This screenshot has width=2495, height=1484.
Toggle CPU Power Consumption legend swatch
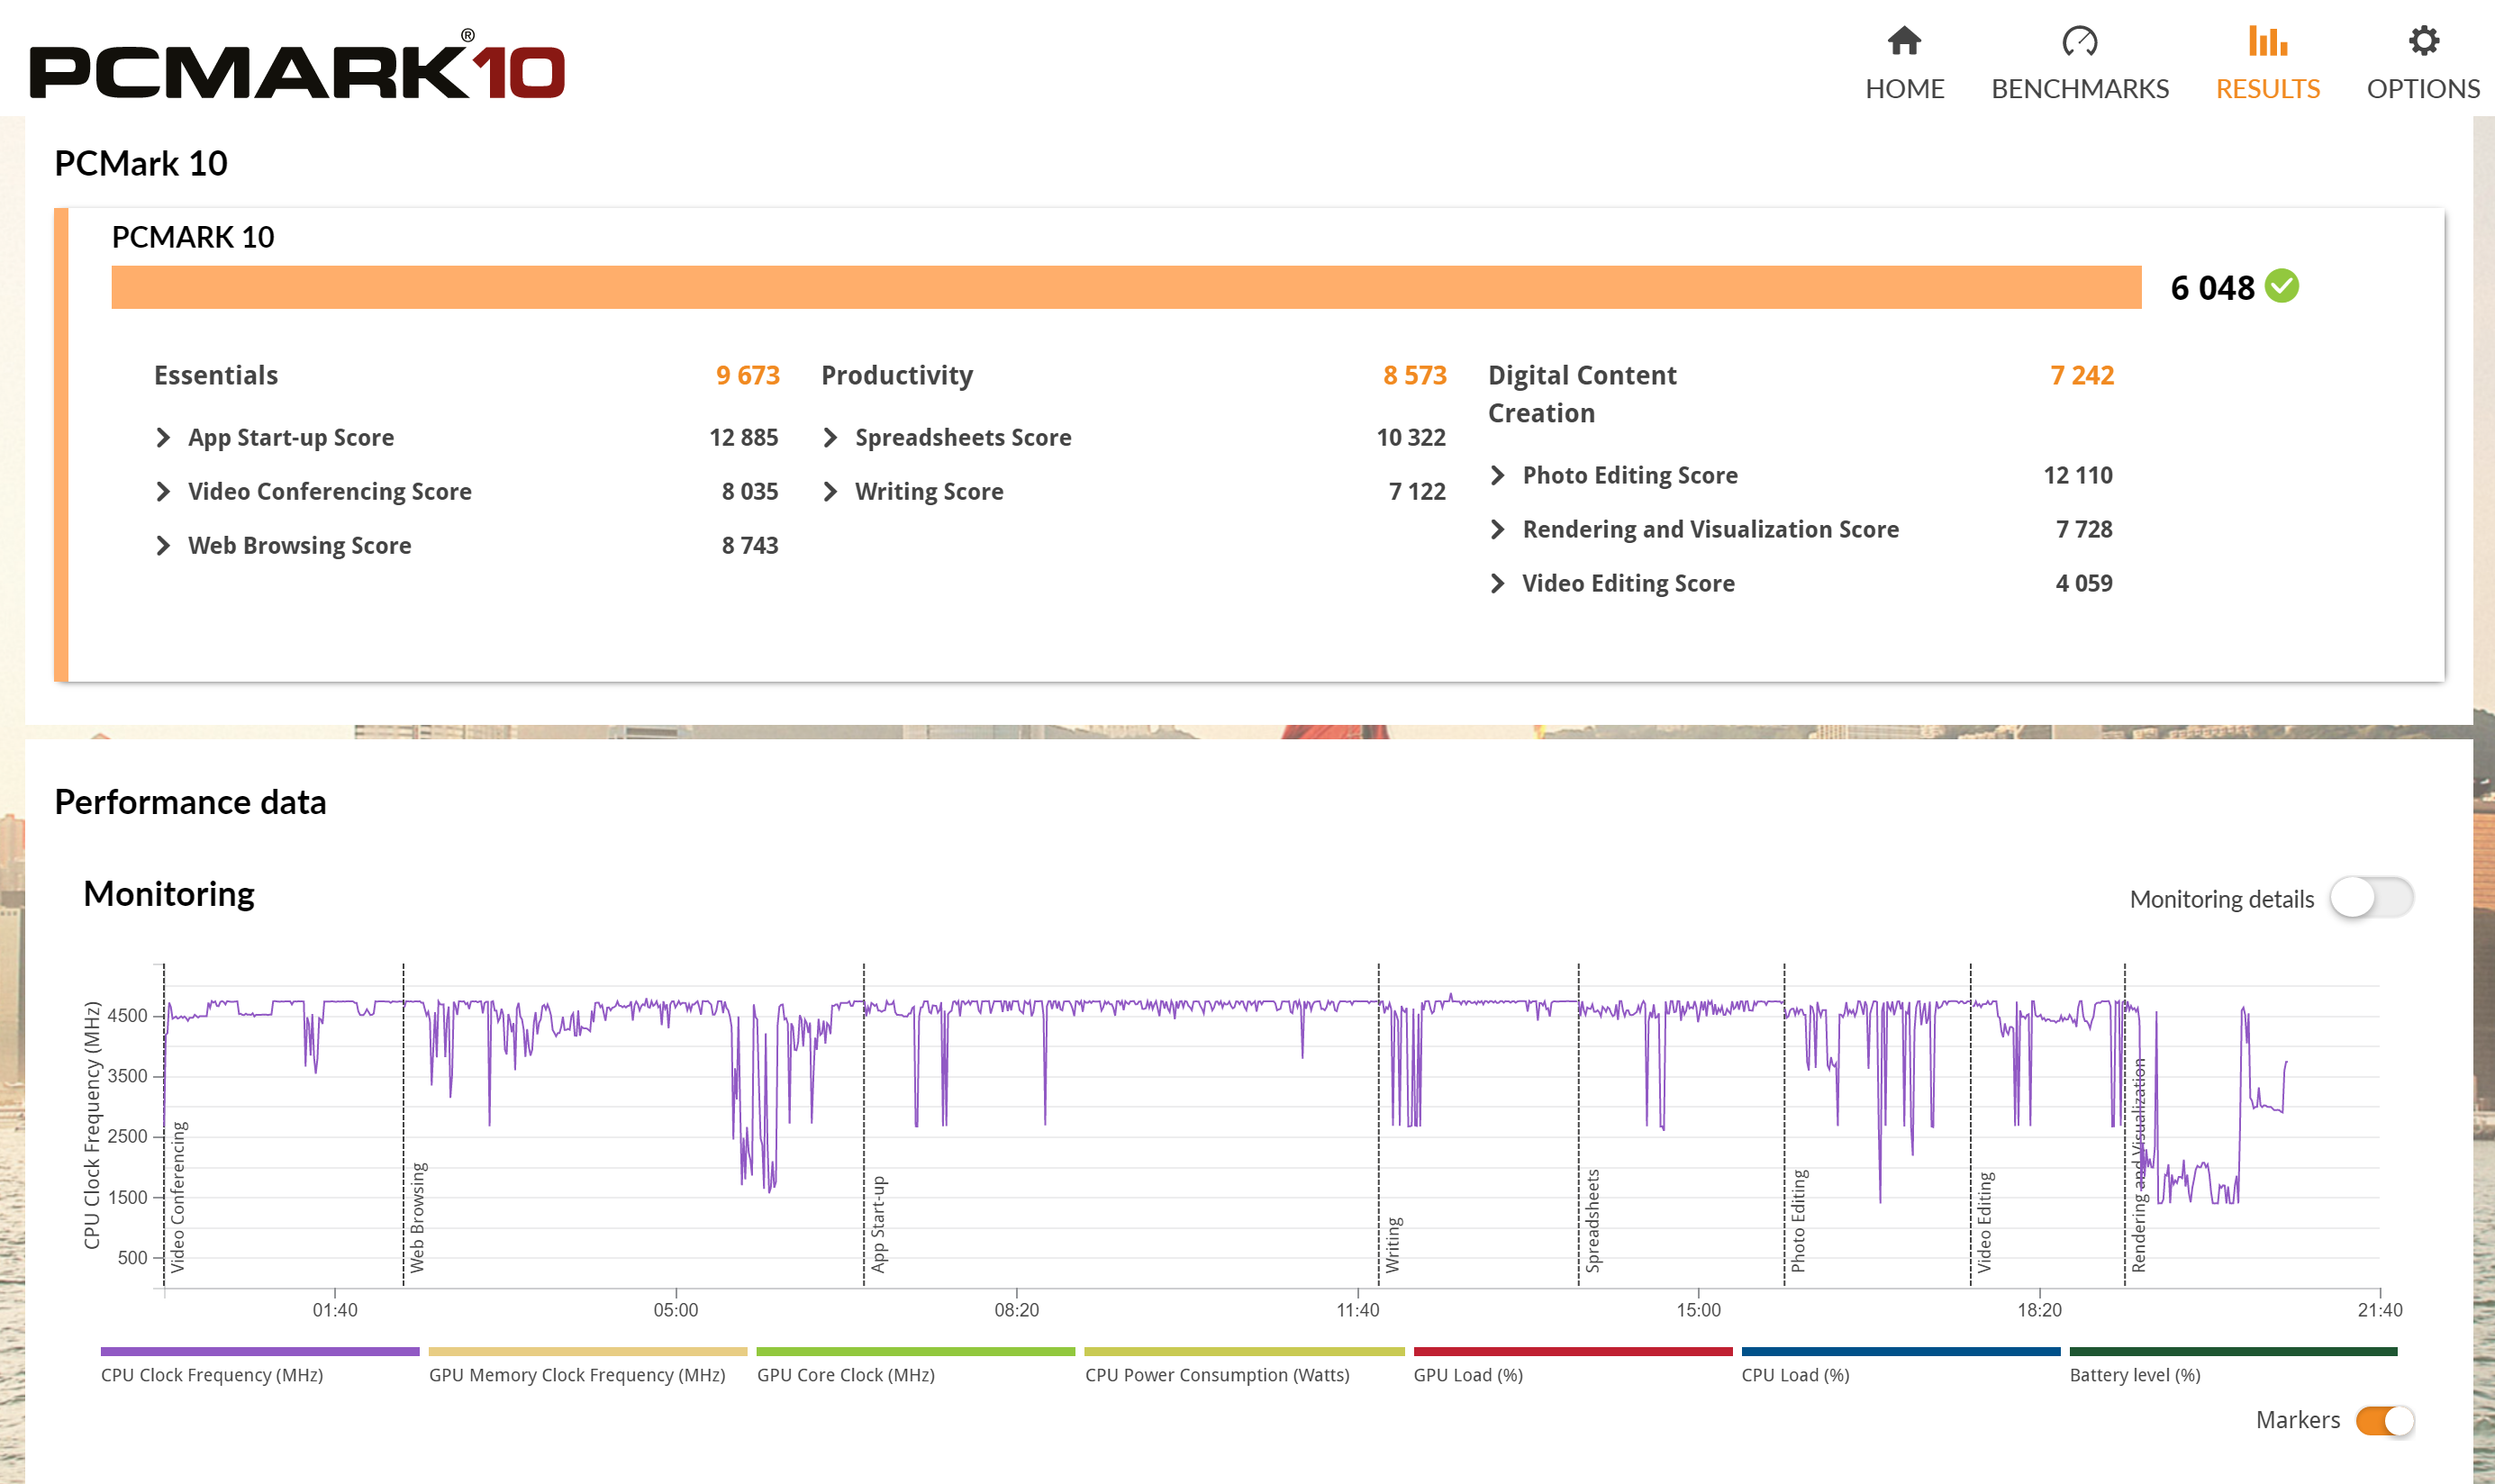[1244, 1351]
